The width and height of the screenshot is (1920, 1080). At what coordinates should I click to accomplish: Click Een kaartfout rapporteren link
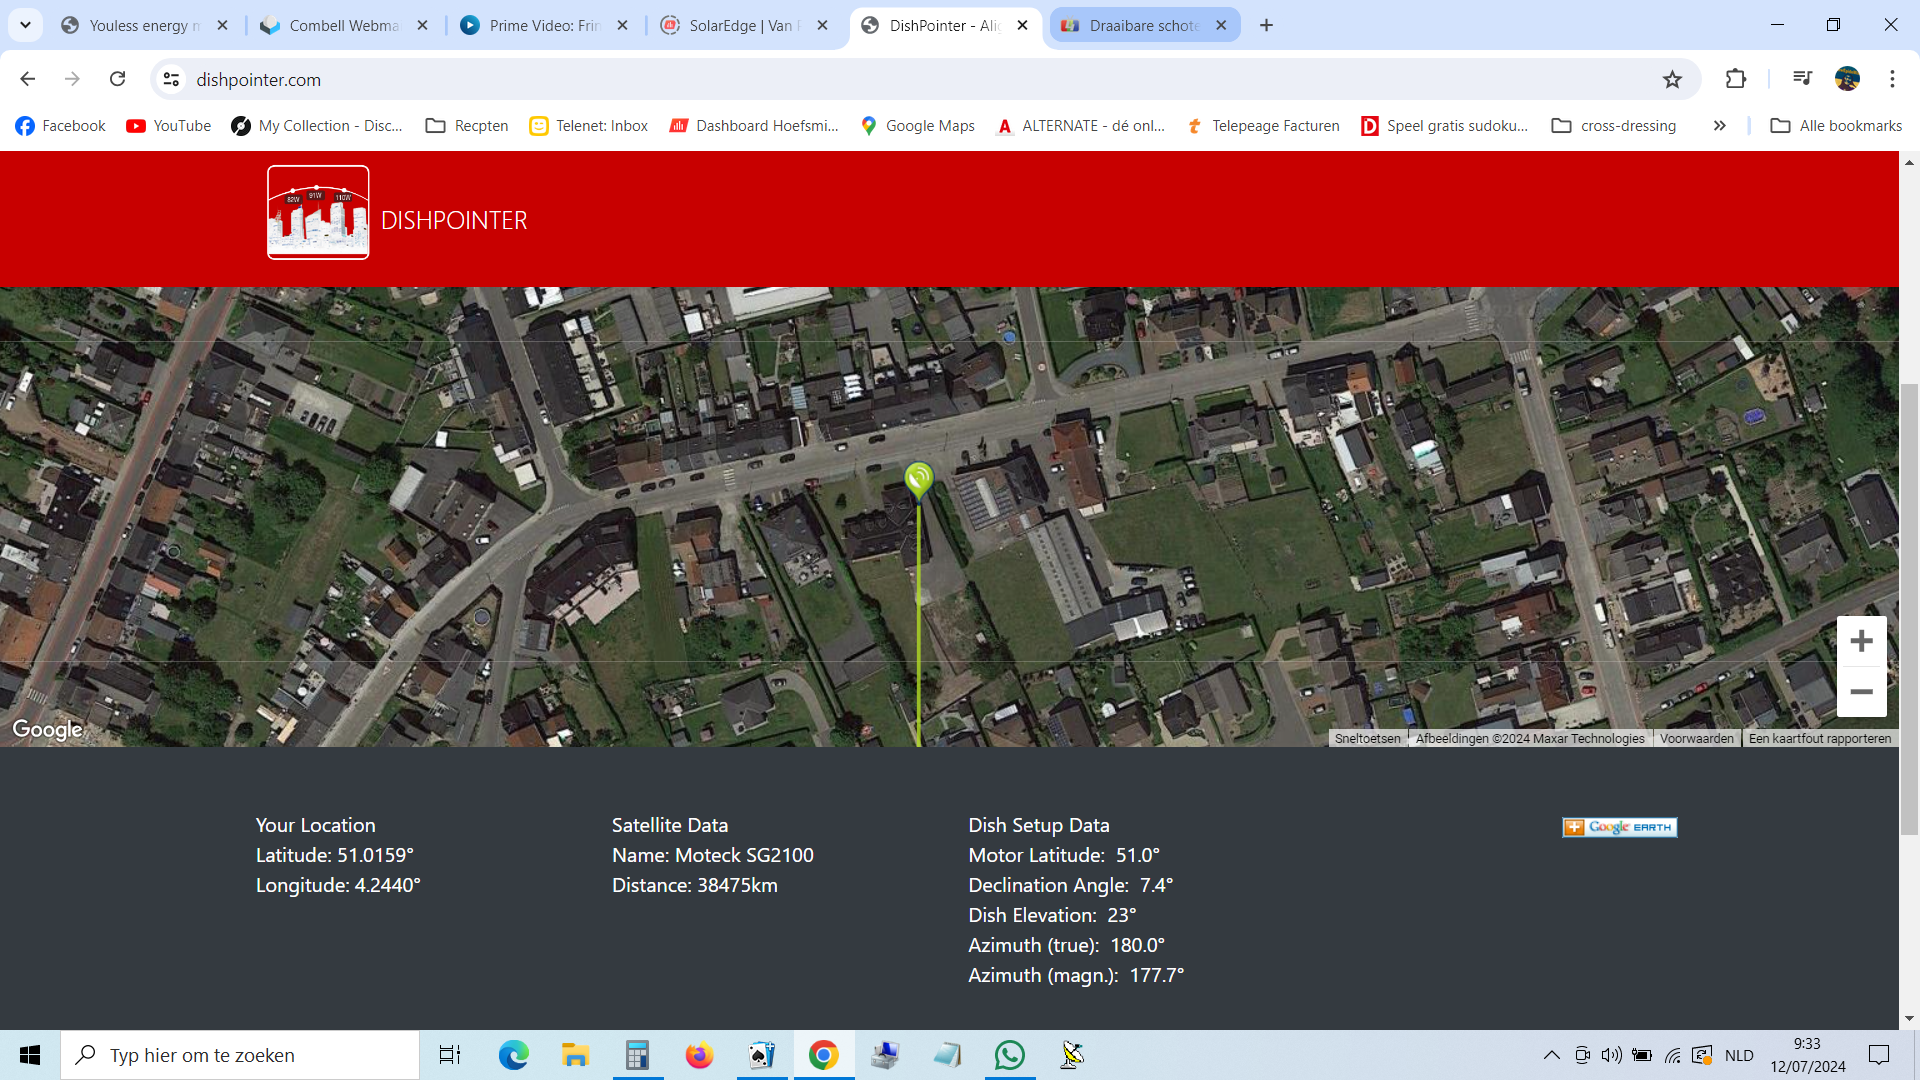click(1819, 739)
